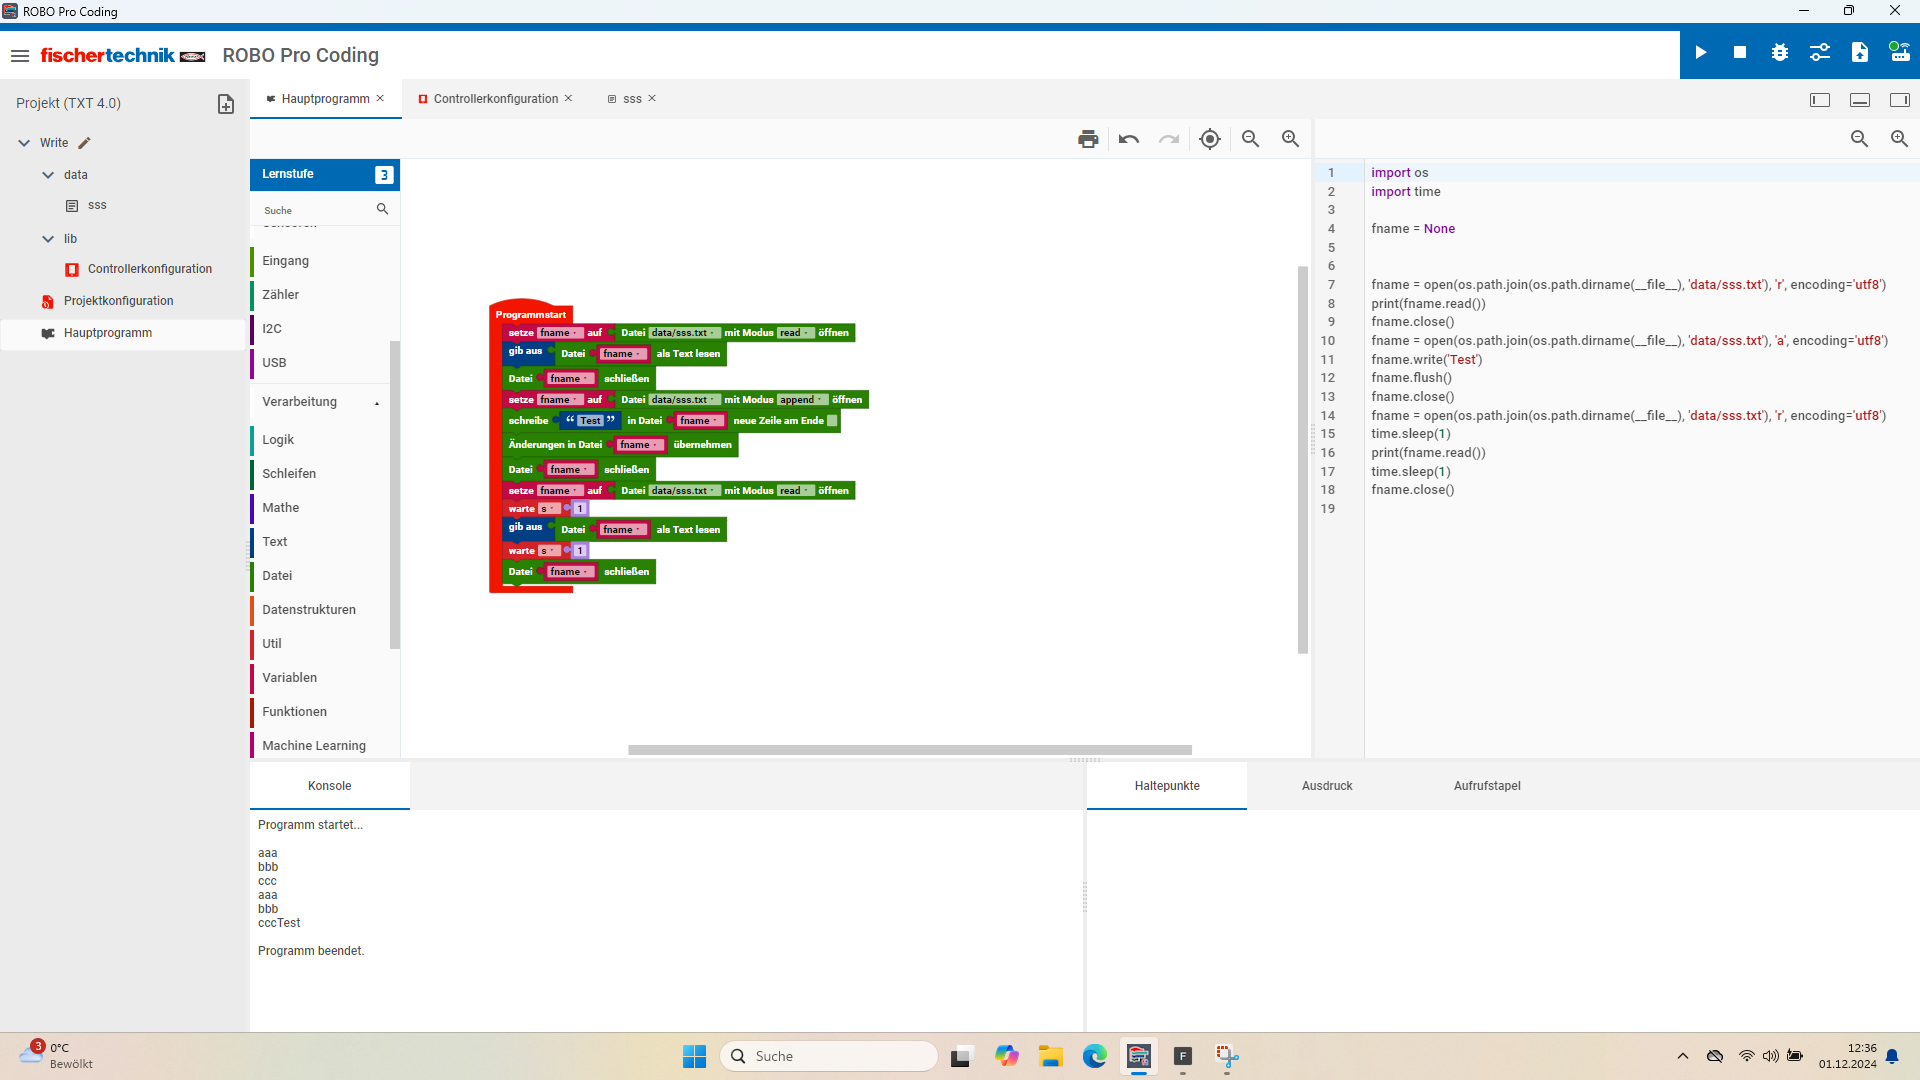Click the toolbox Suche input field
1920x1080 pixels.
coord(315,210)
